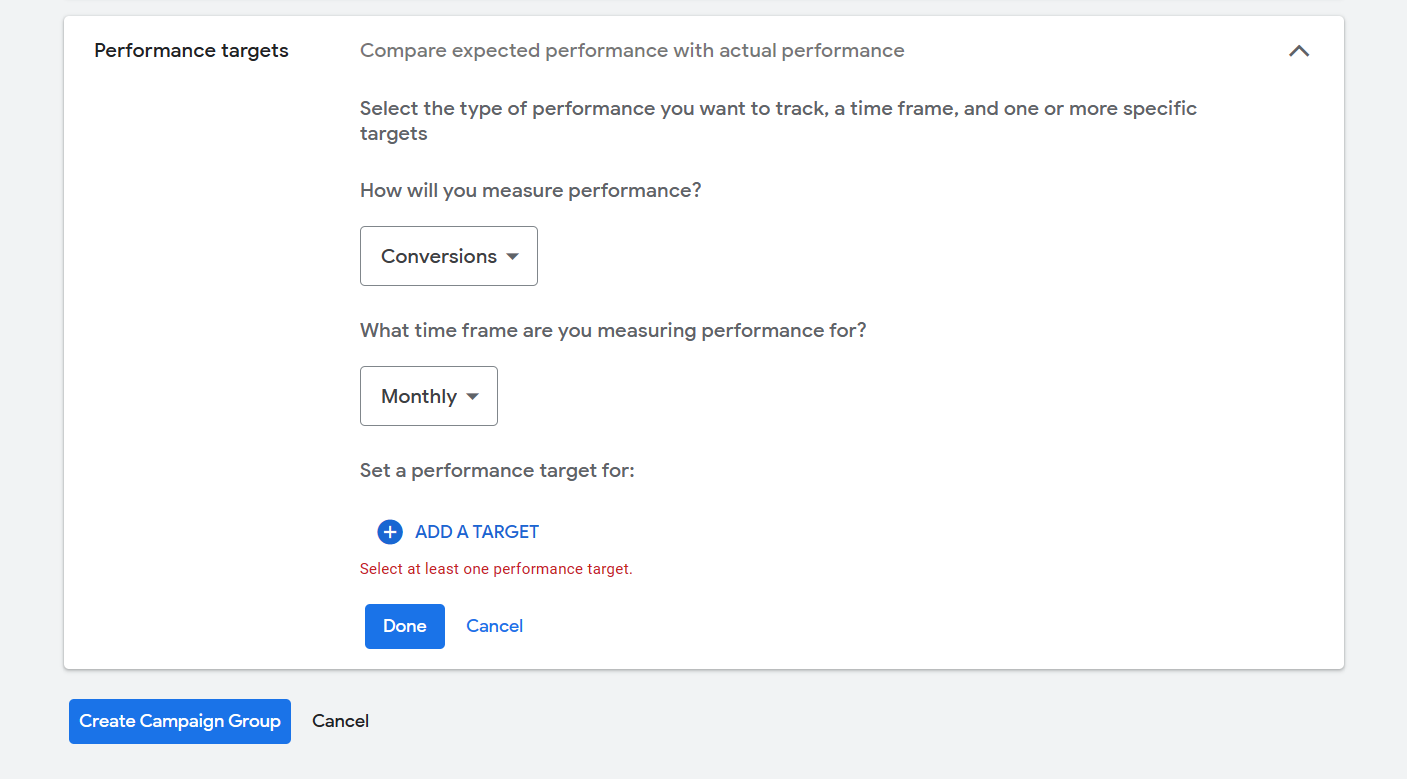Click the blue plus circle icon
The image size is (1407, 779).
click(x=390, y=532)
